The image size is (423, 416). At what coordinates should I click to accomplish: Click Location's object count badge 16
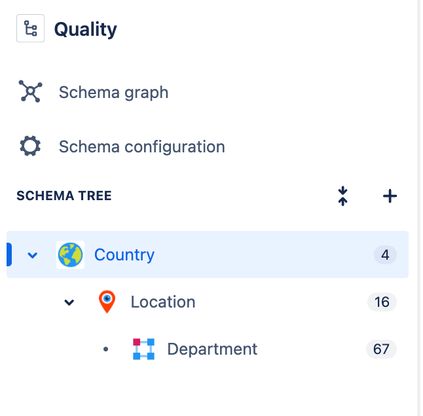pyautogui.click(x=382, y=302)
